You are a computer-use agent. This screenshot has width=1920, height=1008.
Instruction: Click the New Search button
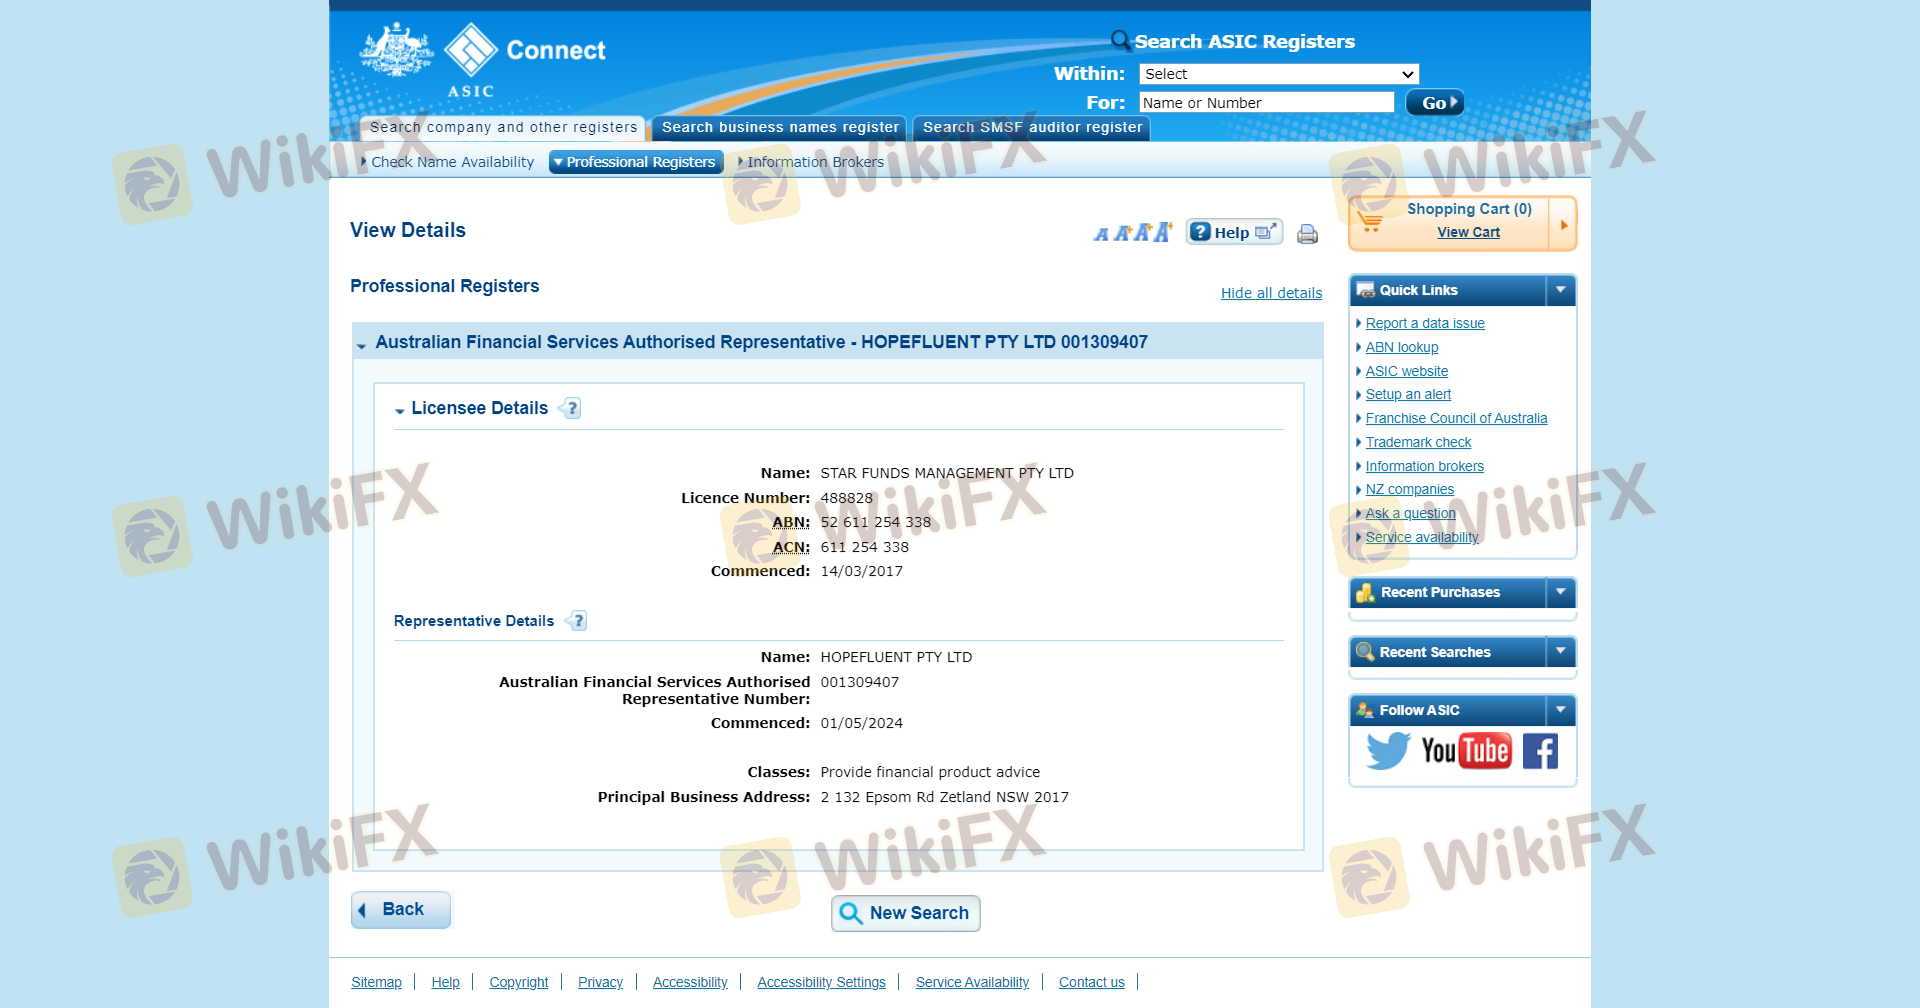(905, 913)
